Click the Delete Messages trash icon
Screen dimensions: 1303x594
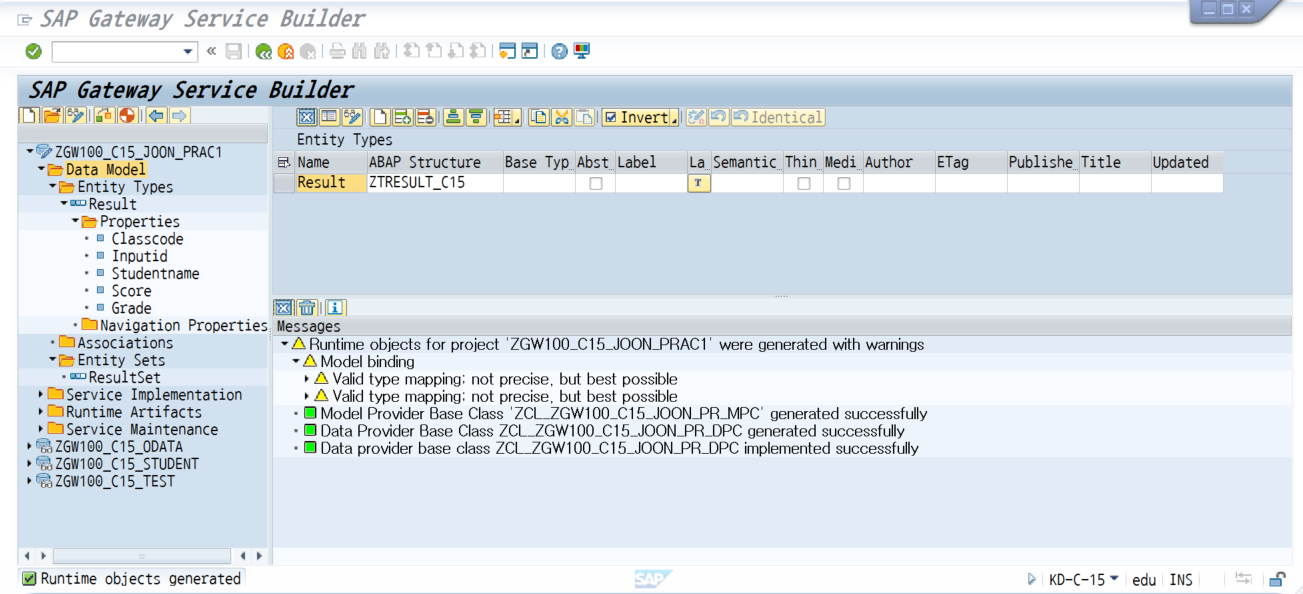tap(308, 307)
